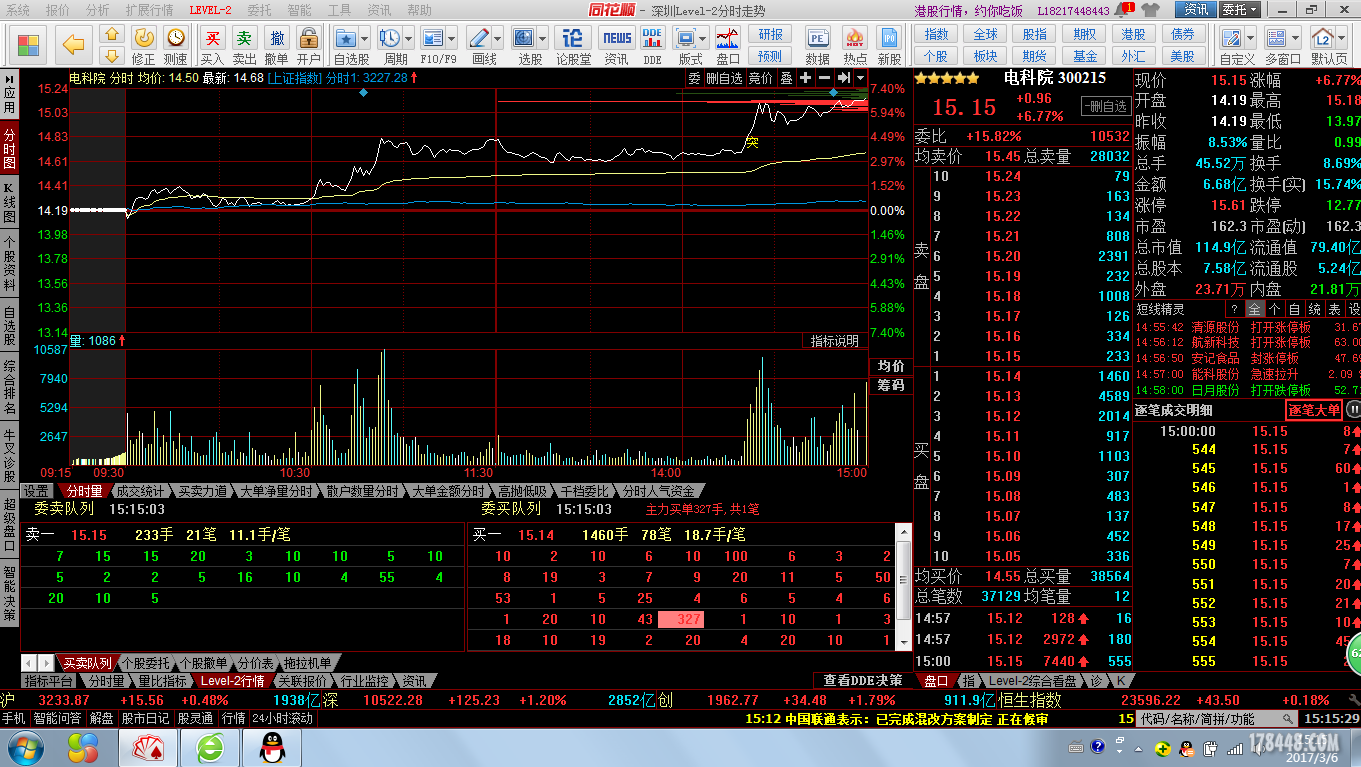
Task: Click the DDE toolbar icon
Action: coord(652,45)
